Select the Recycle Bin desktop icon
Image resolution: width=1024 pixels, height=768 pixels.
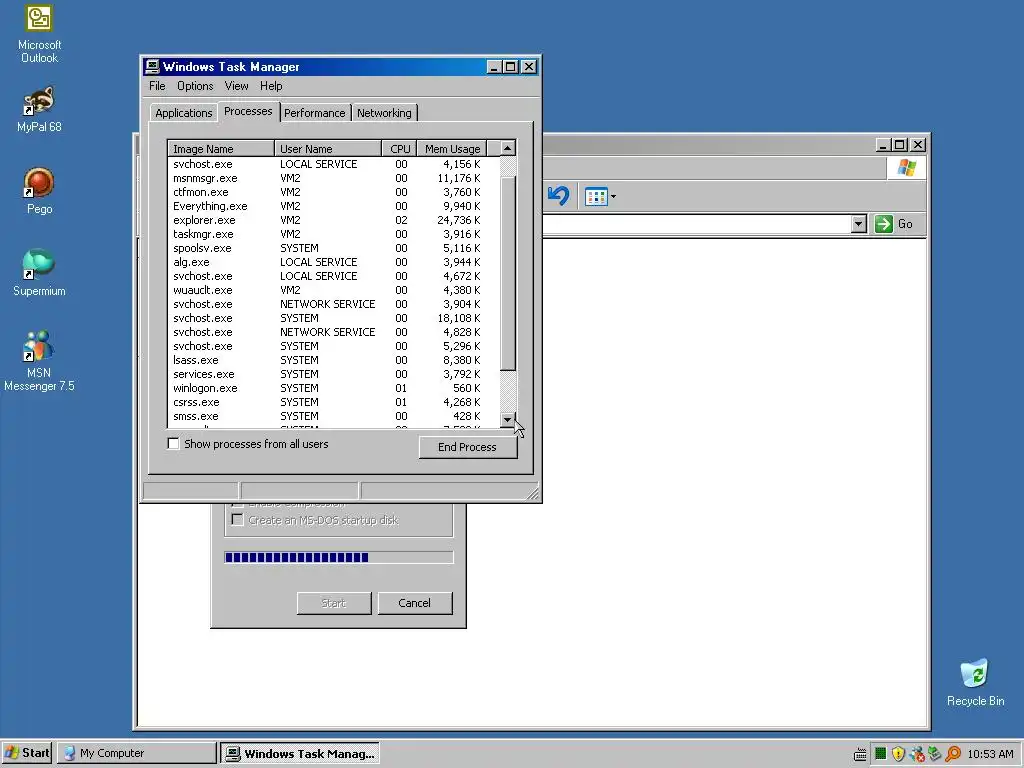(x=975, y=682)
